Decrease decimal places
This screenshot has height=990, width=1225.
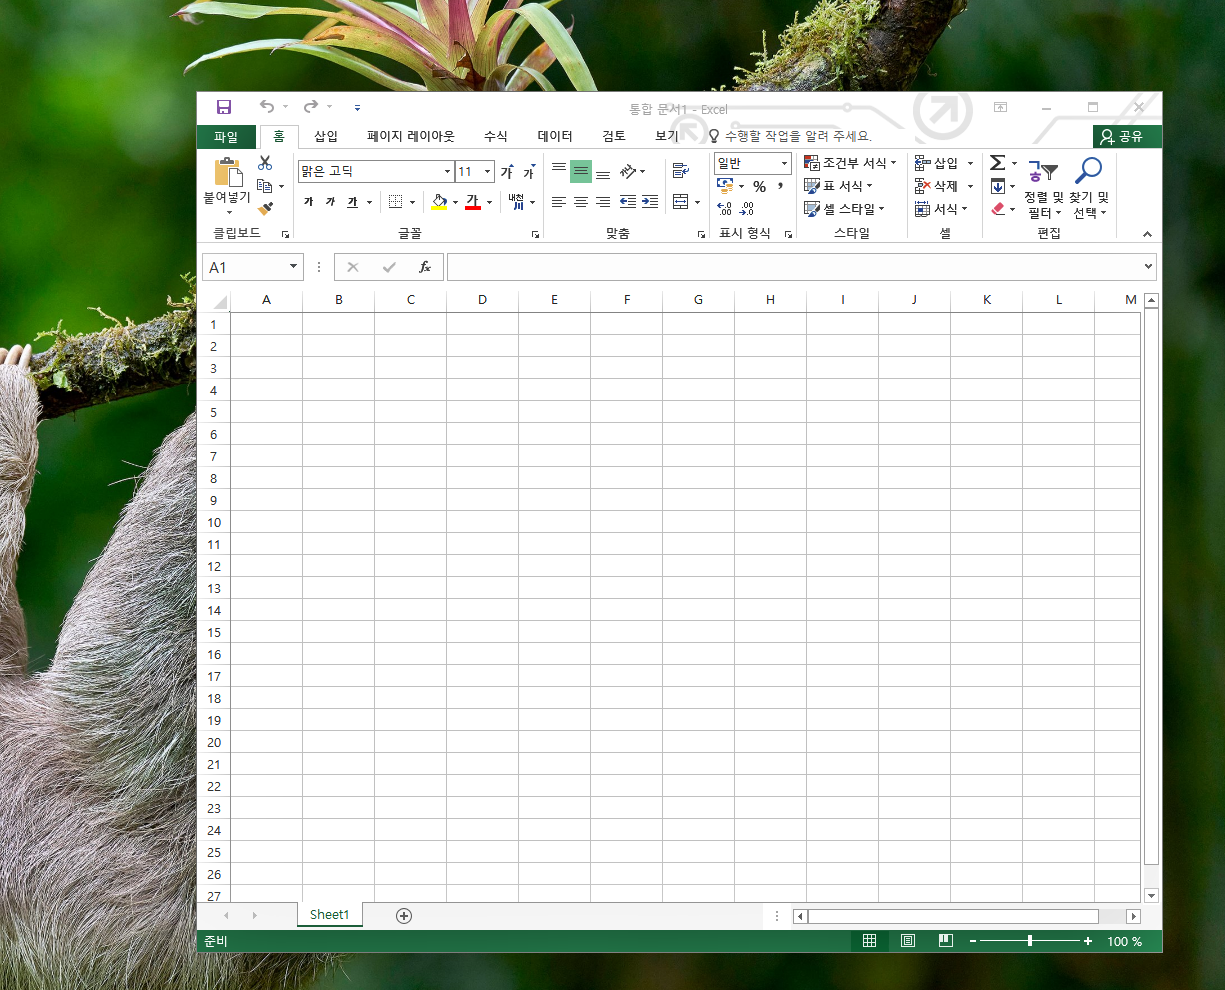coord(747,209)
